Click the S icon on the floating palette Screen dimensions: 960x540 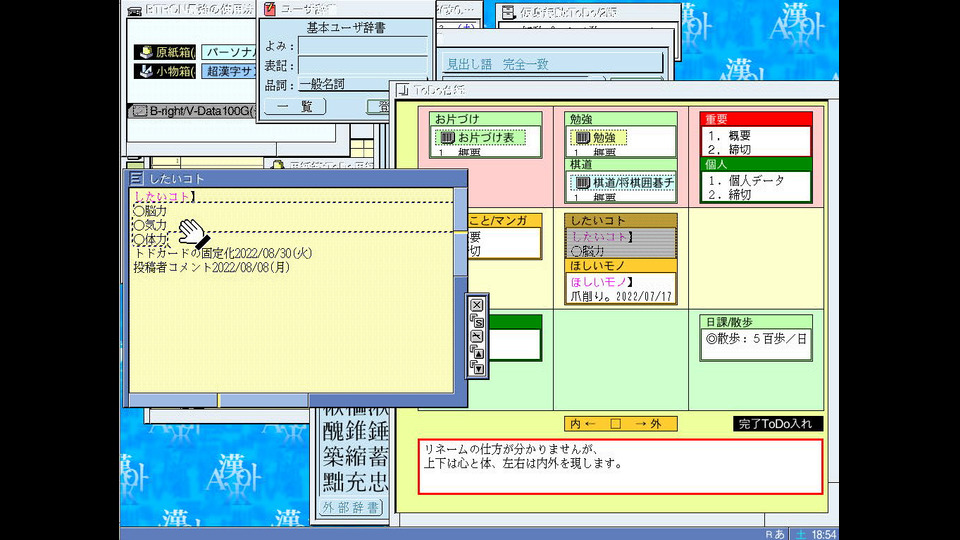click(x=477, y=321)
